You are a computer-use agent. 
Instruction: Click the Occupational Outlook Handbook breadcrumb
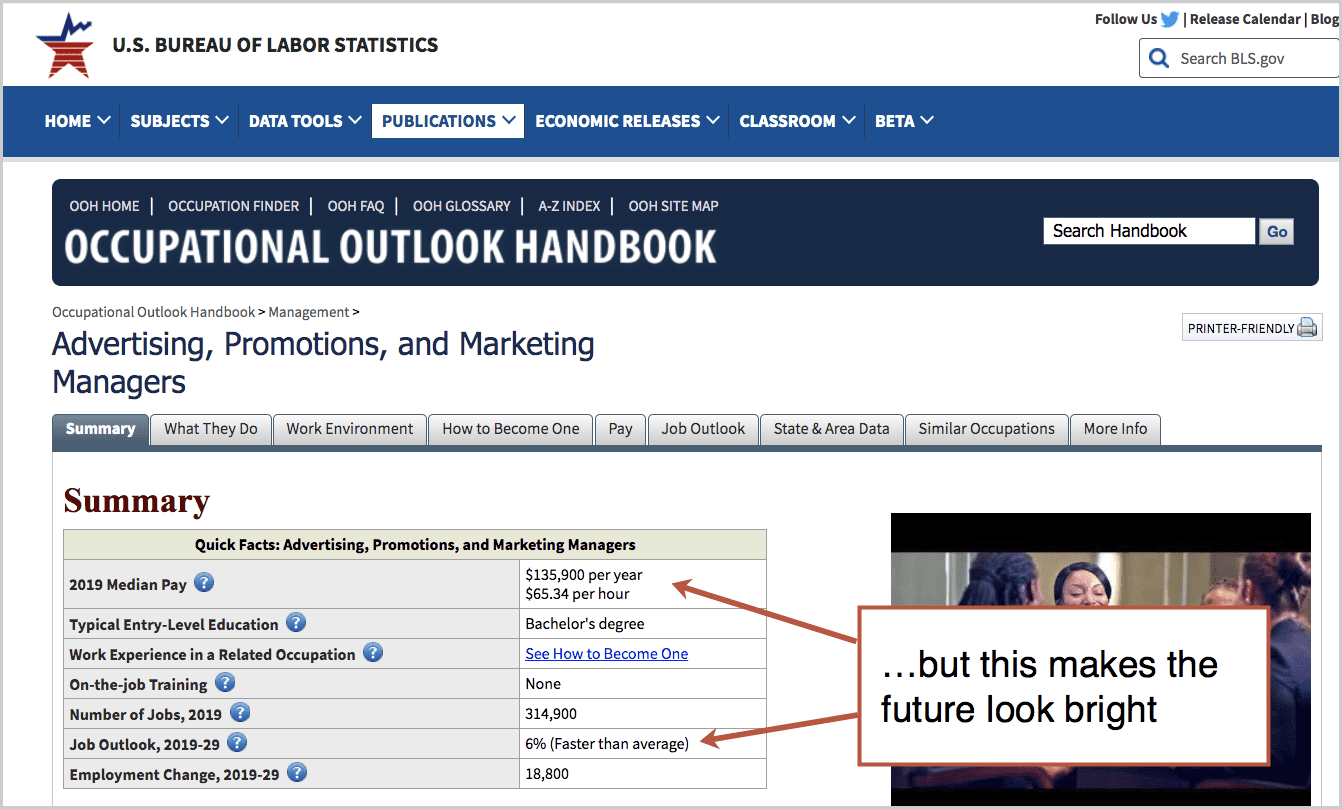(154, 312)
